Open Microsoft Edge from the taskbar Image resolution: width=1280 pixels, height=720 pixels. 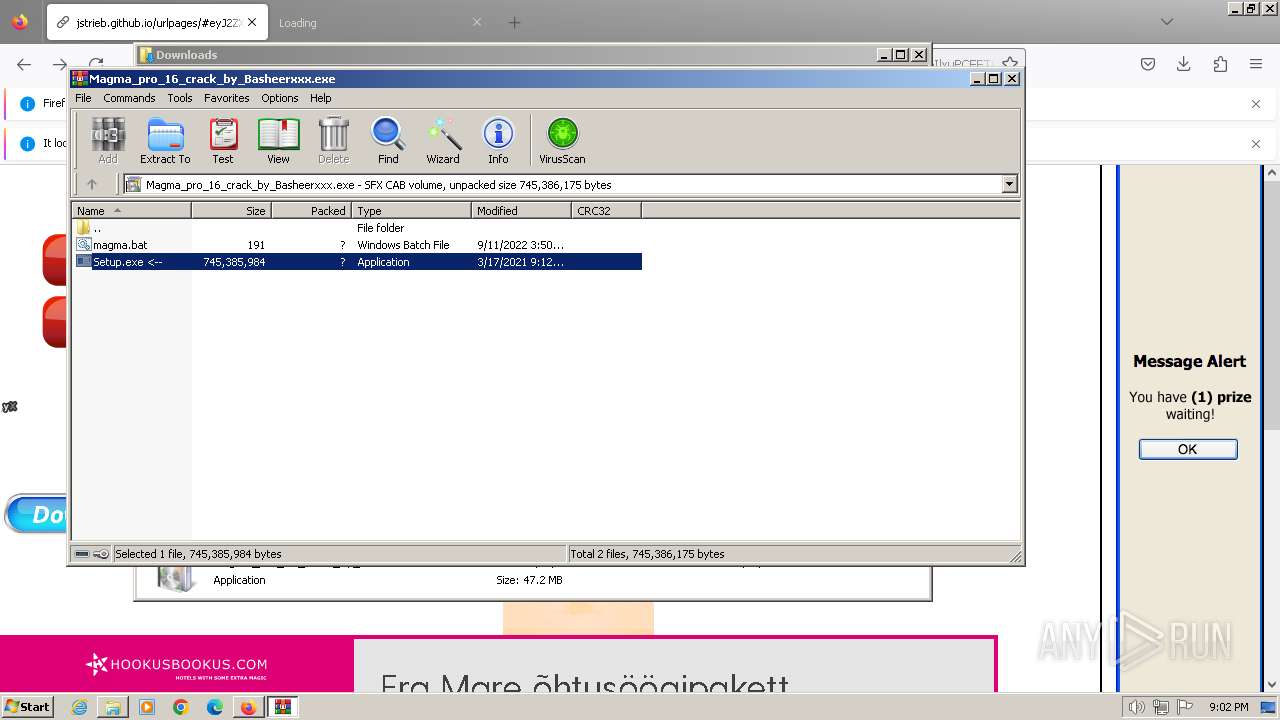click(214, 707)
